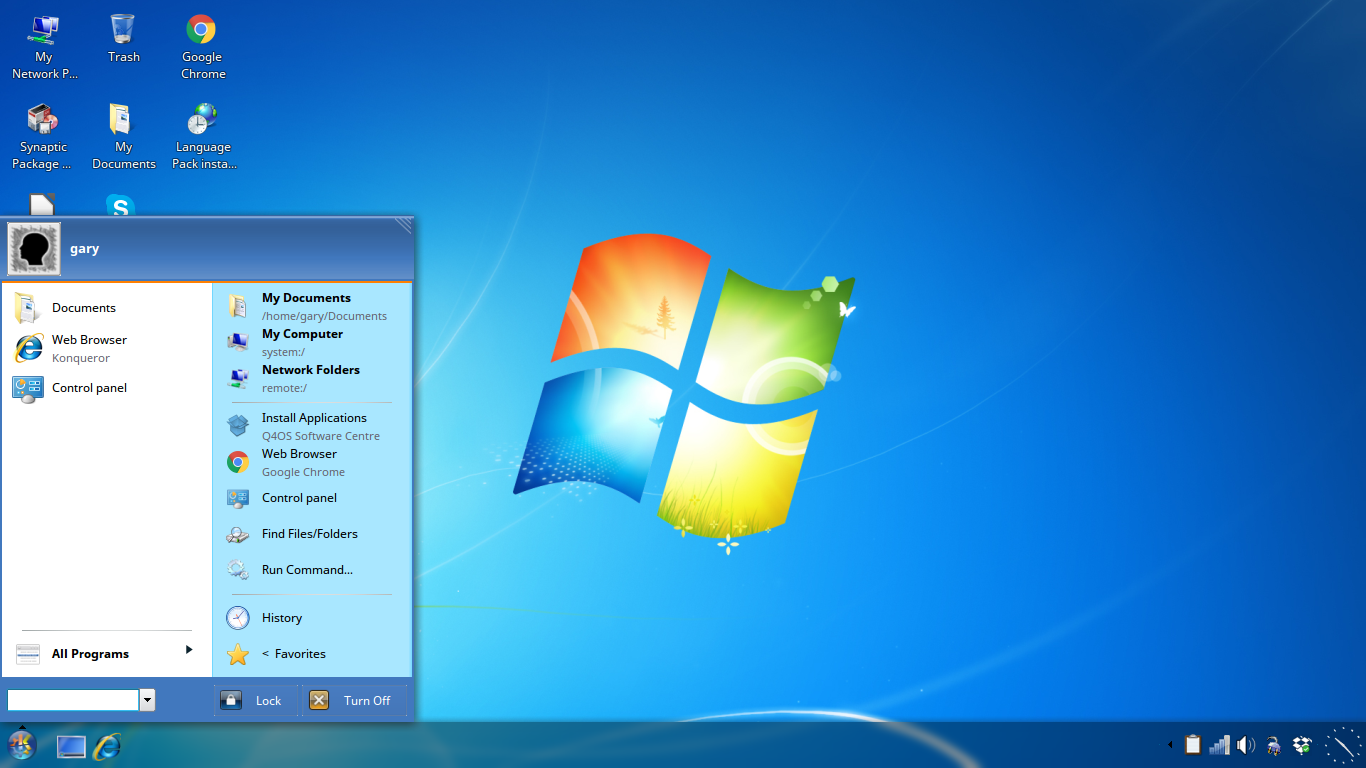Click gary's user avatar picture
Image resolution: width=1366 pixels, height=768 pixels.
coord(34,249)
